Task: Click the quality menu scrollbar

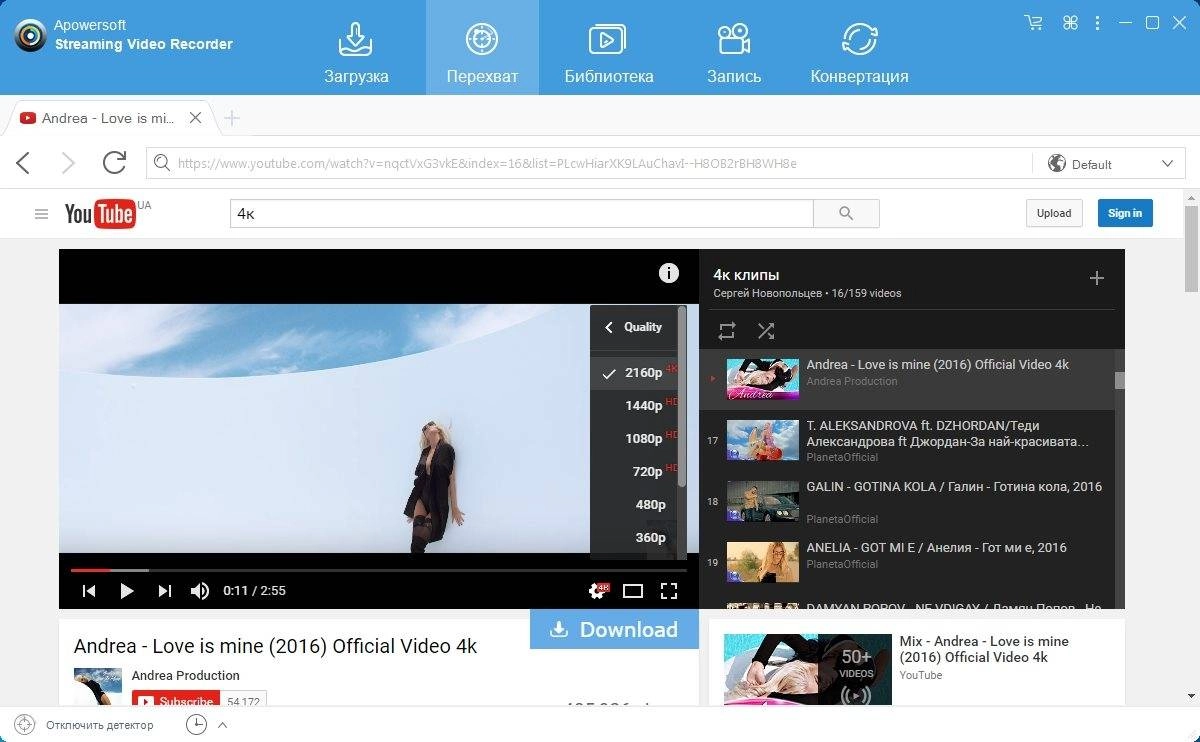Action: point(682,396)
